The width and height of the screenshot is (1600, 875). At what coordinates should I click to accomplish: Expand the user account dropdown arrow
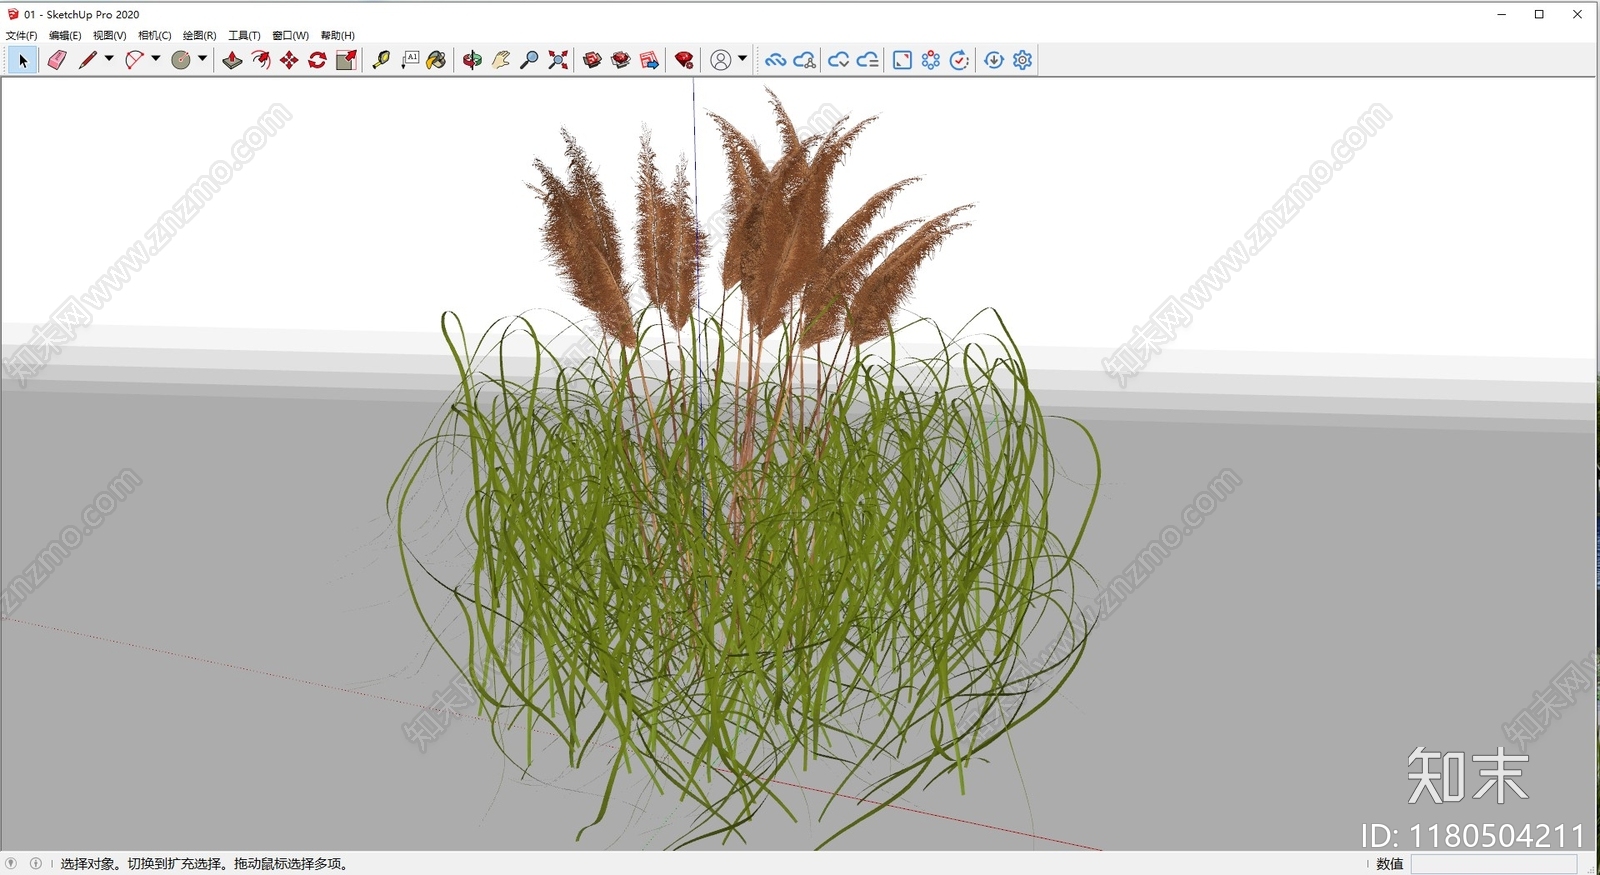(x=742, y=59)
